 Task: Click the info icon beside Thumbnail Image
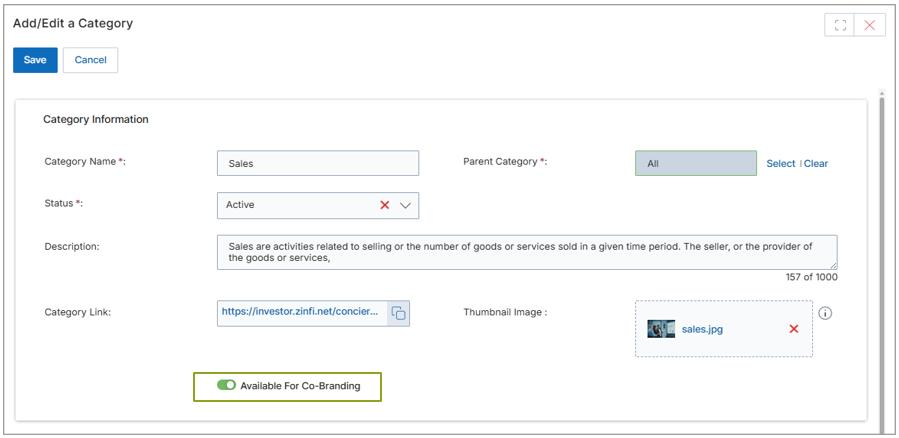(825, 313)
